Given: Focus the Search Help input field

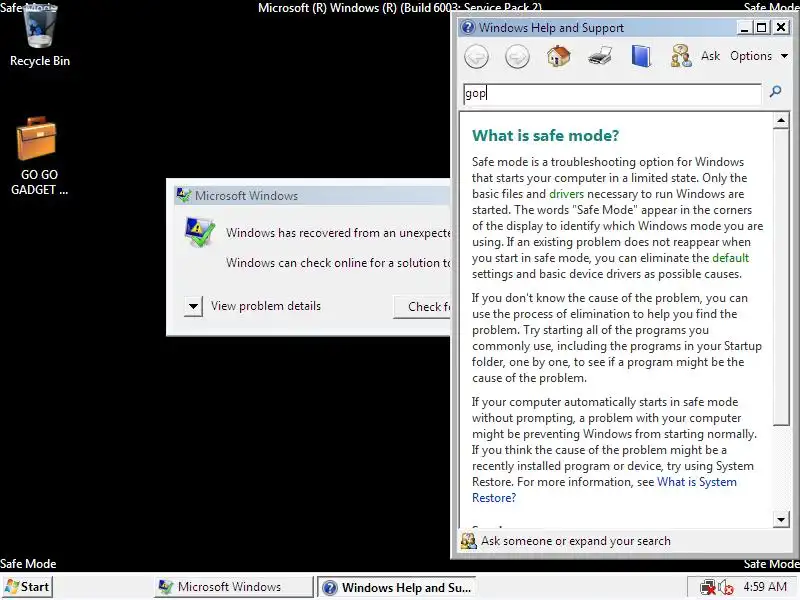Looking at the screenshot, I should click(612, 94).
